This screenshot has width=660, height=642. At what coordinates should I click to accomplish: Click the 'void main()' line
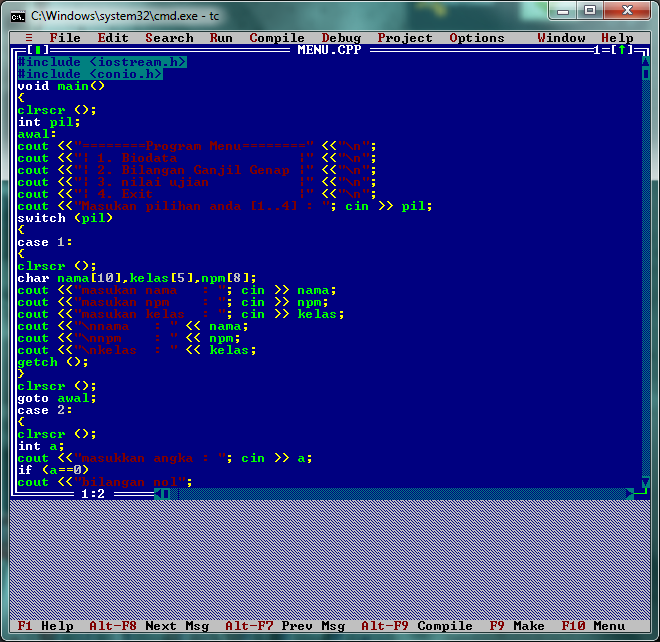pyautogui.click(x=61, y=86)
